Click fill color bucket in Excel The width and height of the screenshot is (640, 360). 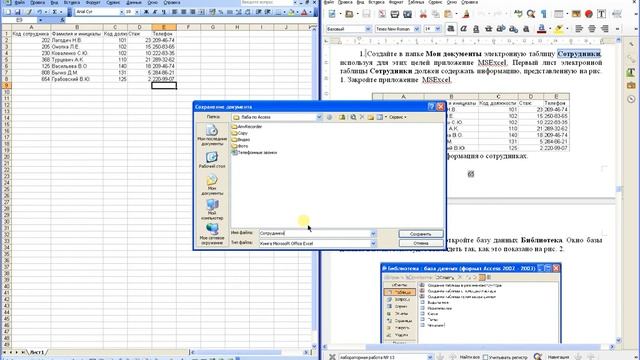(x=291, y=12)
